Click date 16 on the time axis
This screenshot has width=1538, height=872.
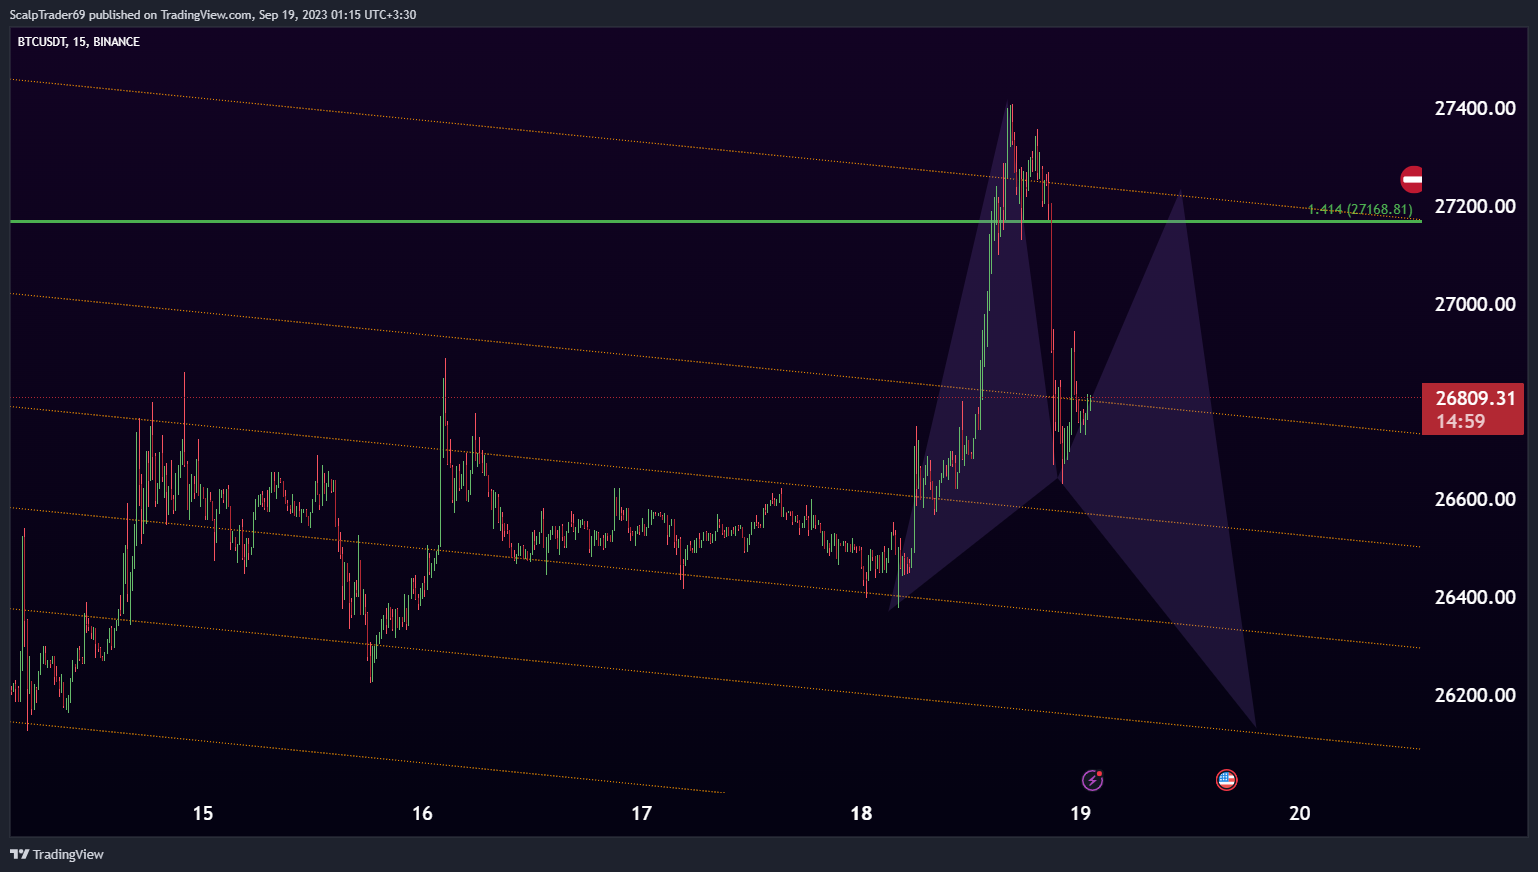(422, 813)
